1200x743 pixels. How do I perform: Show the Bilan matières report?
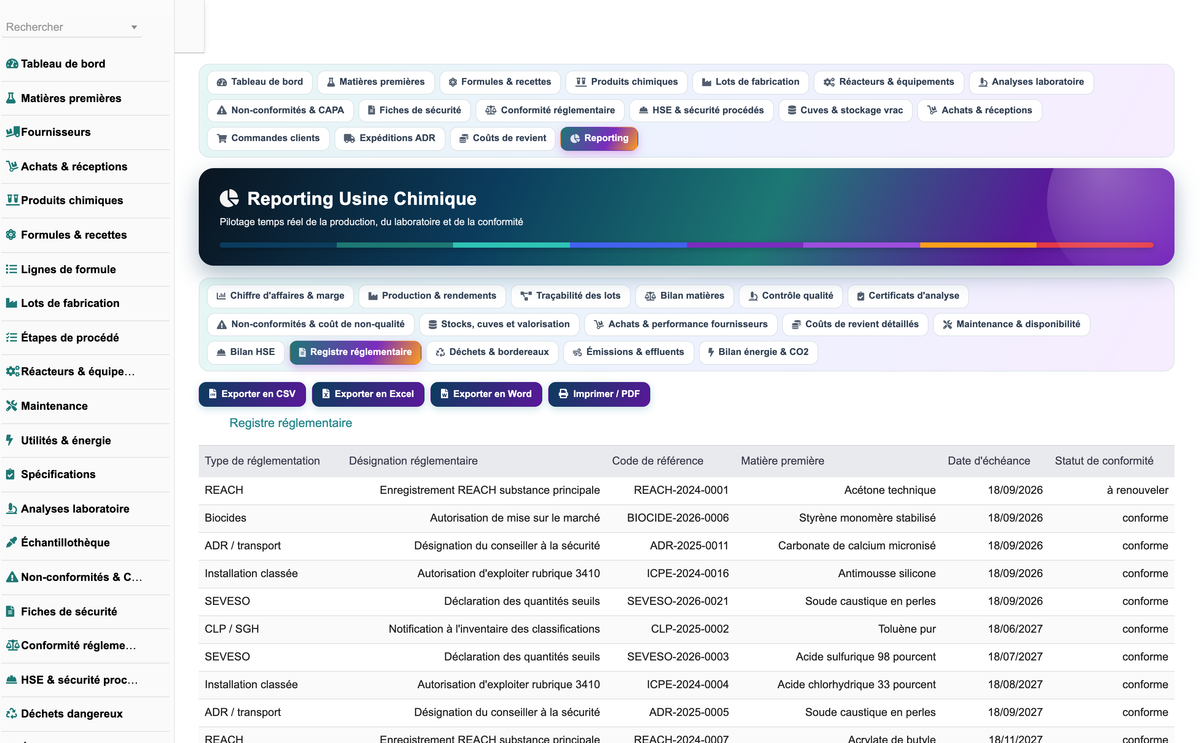(685, 296)
